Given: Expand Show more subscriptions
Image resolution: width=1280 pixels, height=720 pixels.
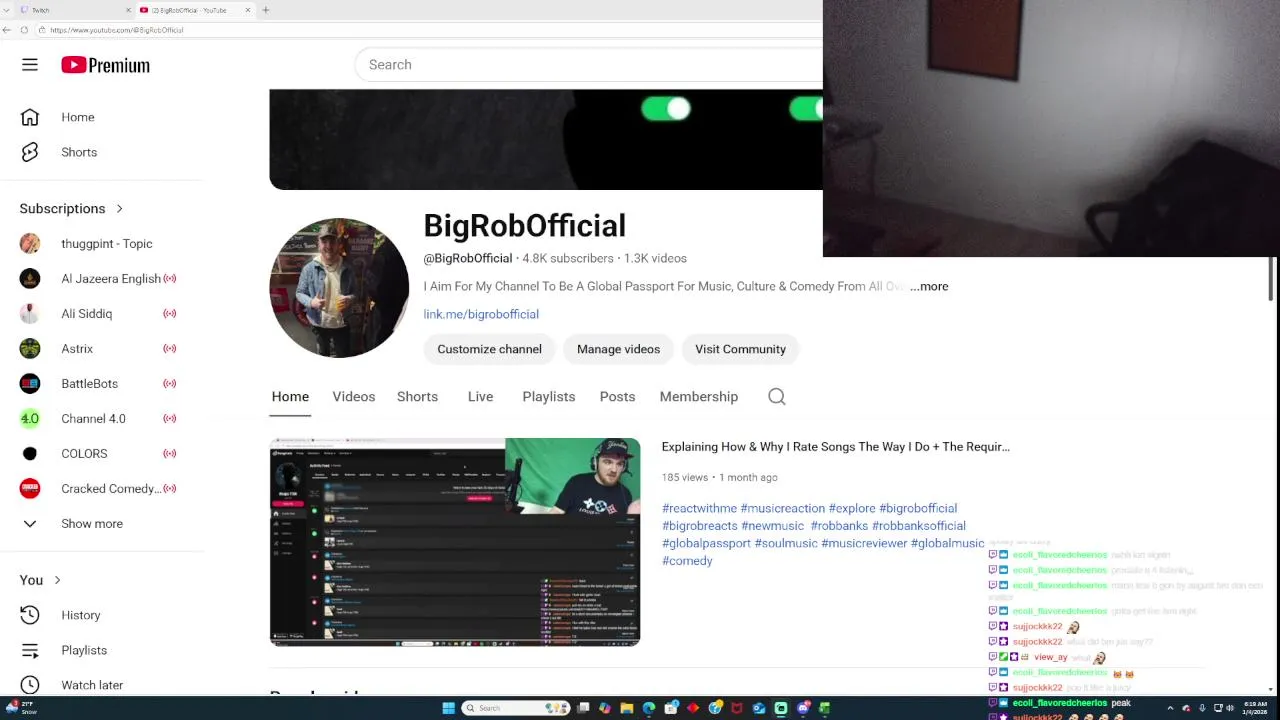Looking at the screenshot, I should 92,524.
